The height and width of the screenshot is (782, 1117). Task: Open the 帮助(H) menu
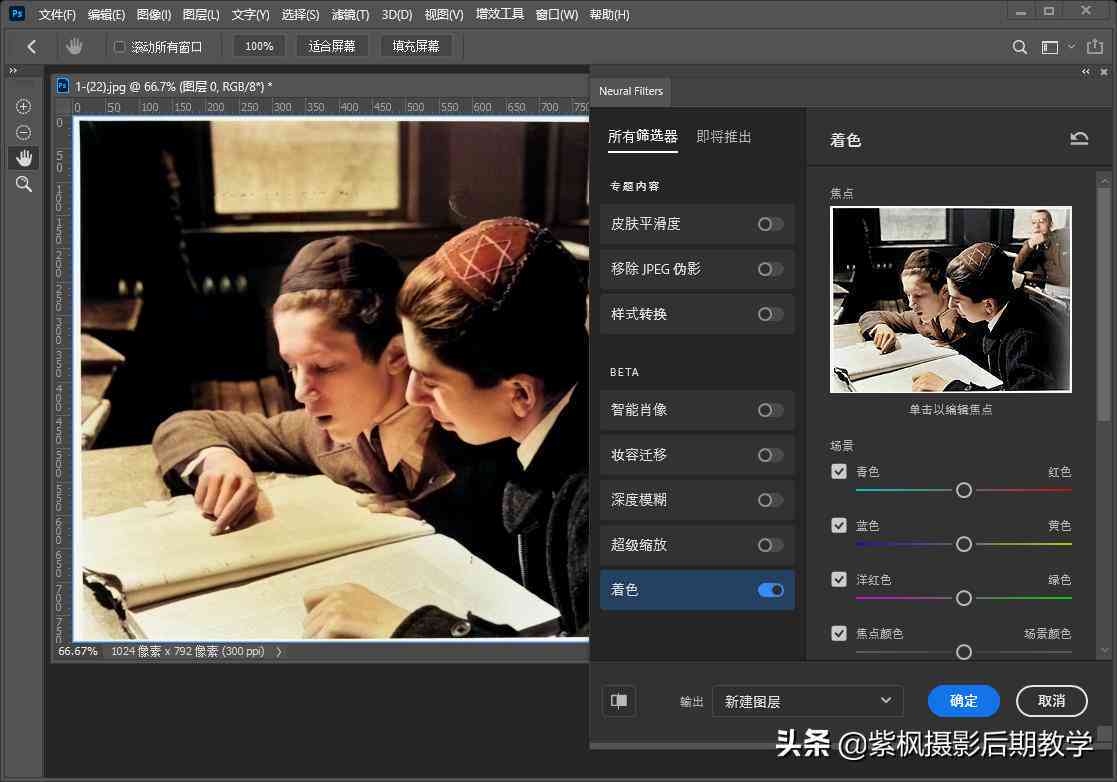(609, 14)
